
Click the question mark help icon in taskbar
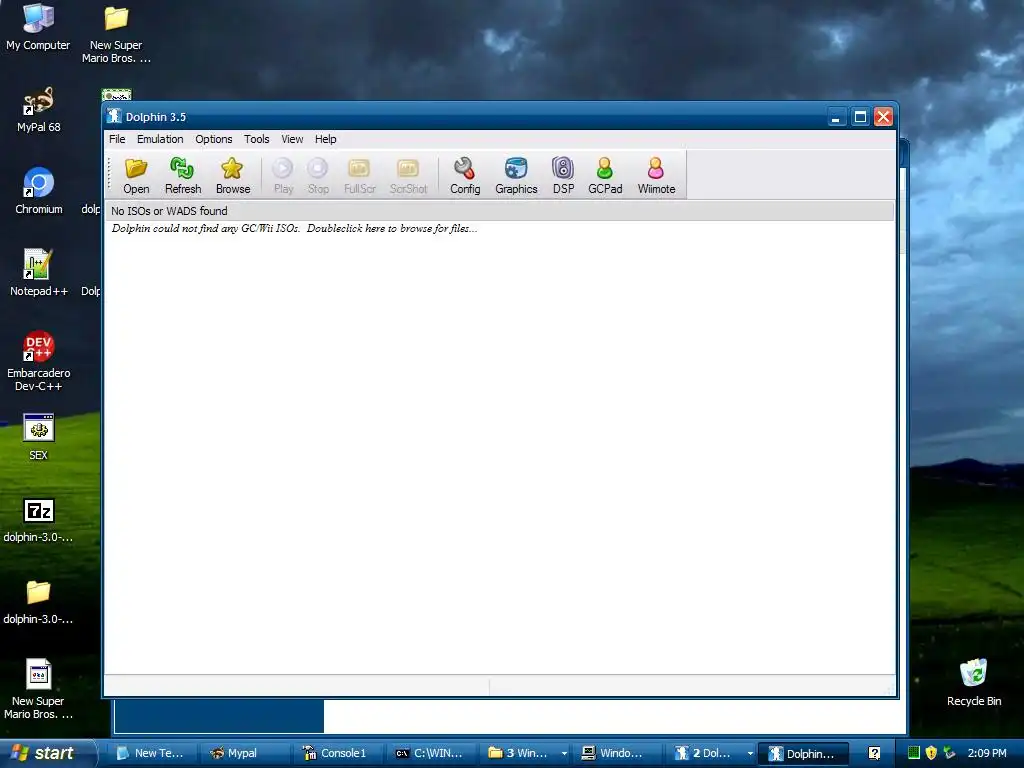(874, 753)
